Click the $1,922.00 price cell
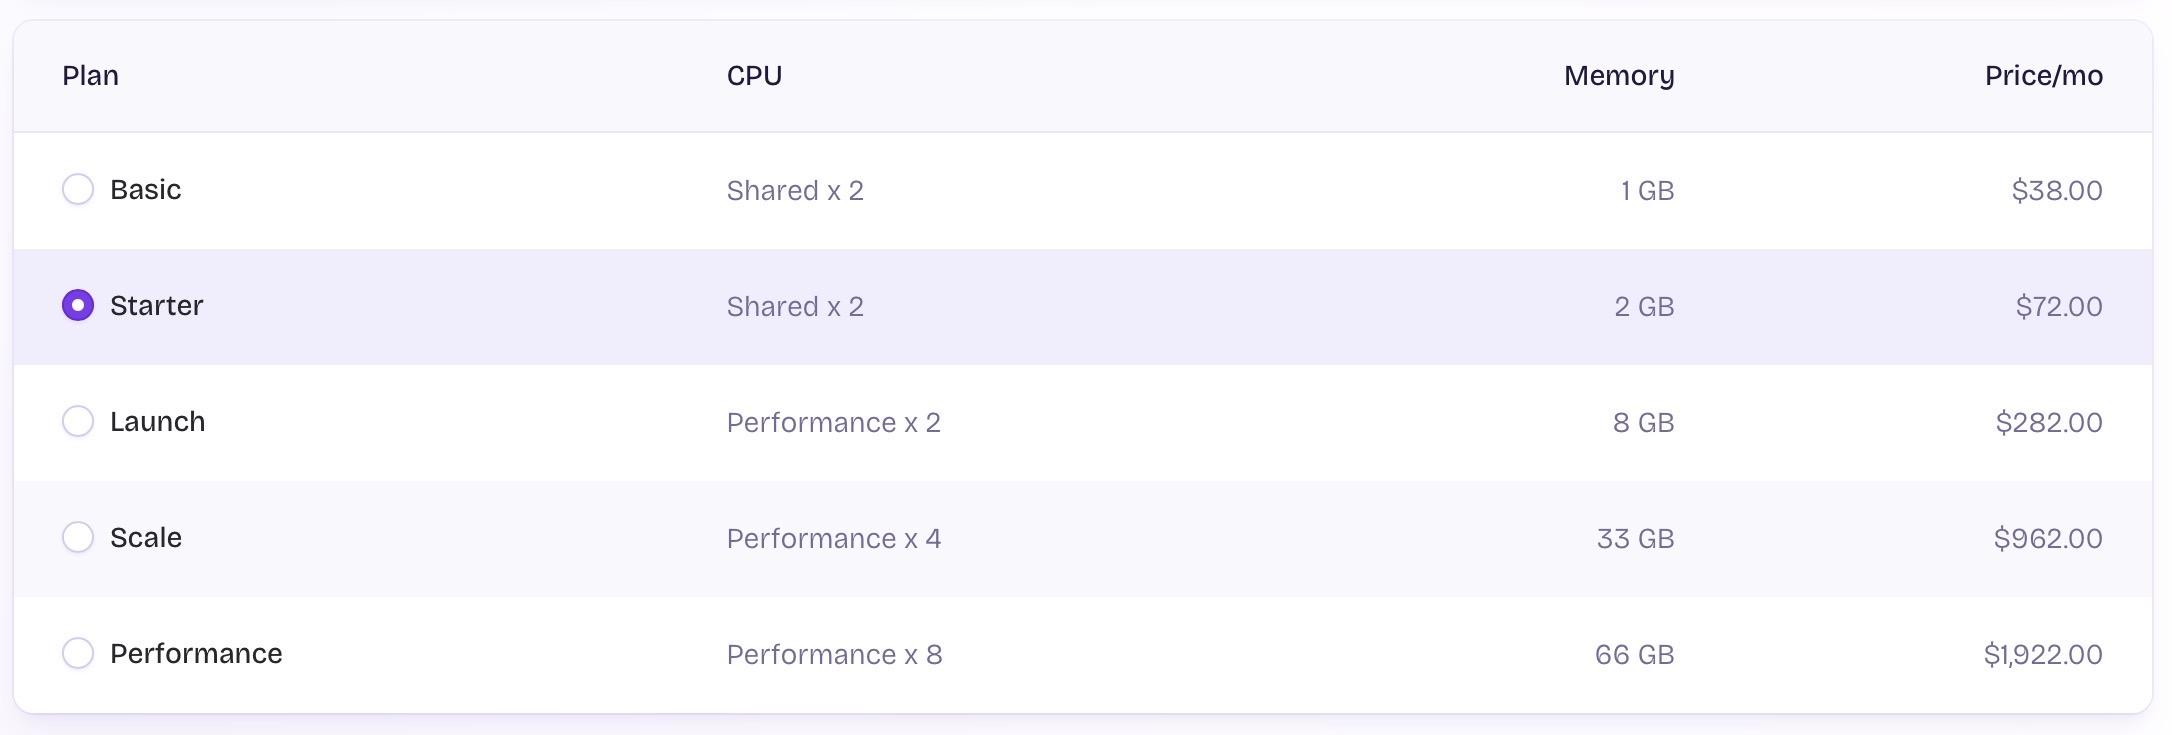 (x=2042, y=655)
